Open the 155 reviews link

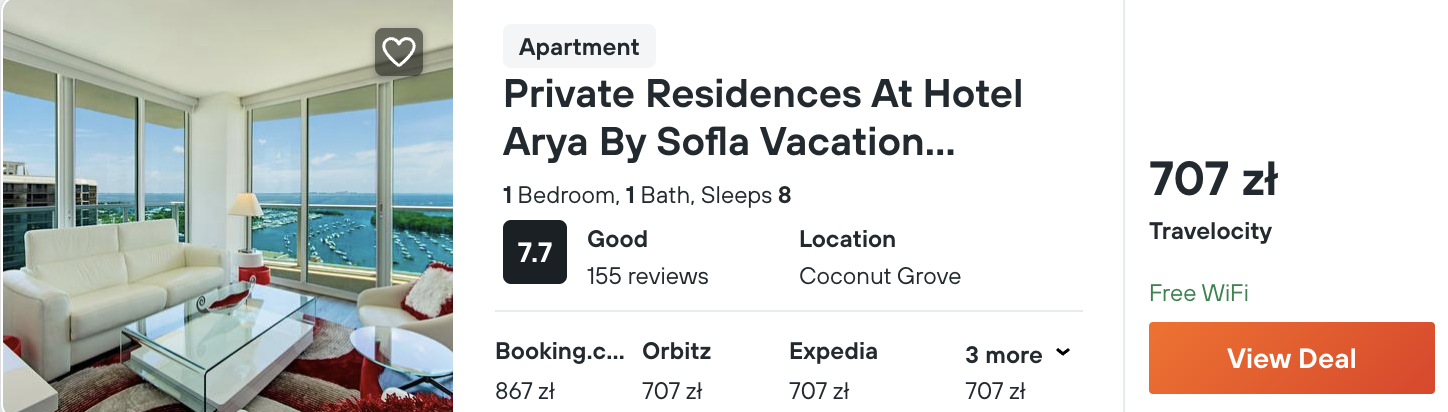click(x=647, y=276)
